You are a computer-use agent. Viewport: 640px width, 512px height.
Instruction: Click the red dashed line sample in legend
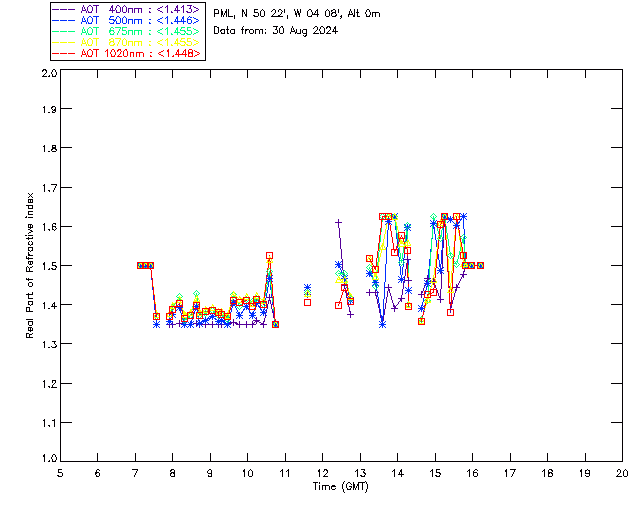coord(64,53)
